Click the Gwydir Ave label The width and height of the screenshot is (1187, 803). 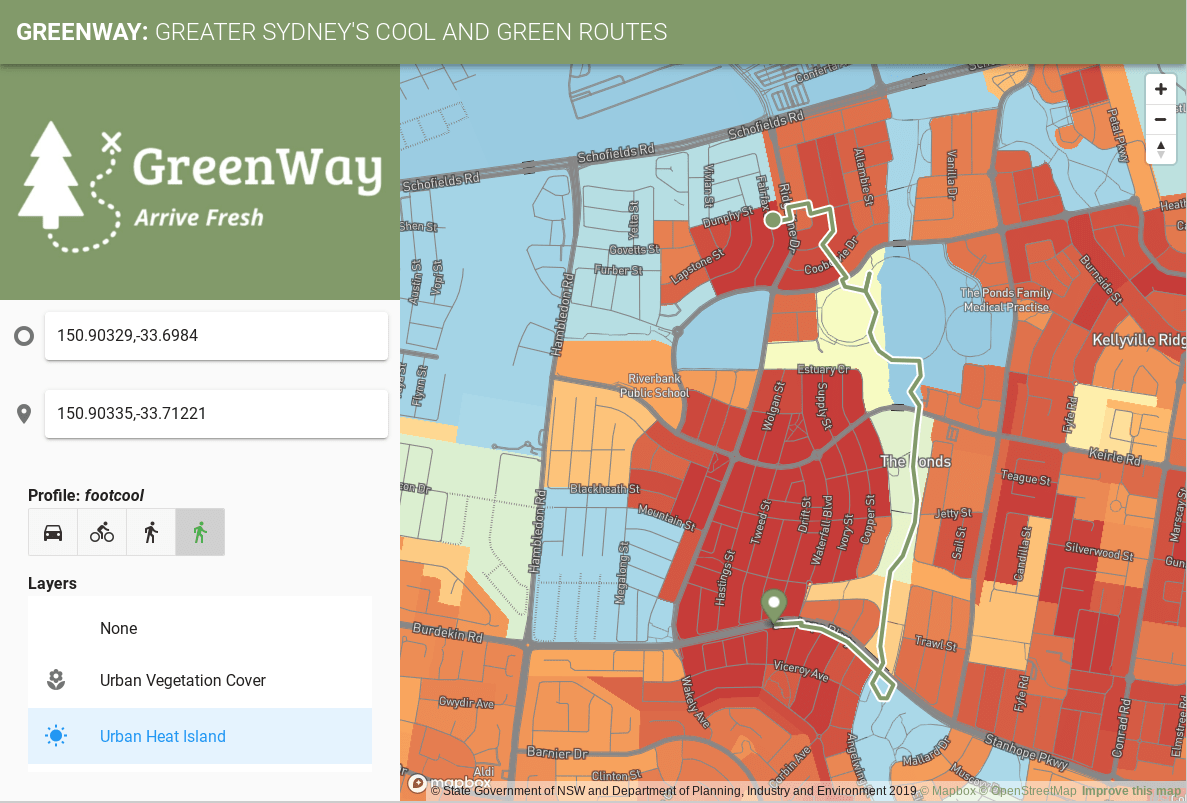[x=466, y=702]
